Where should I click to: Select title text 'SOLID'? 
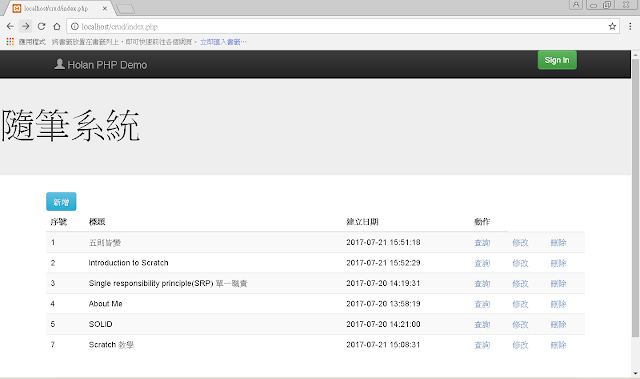[100, 324]
